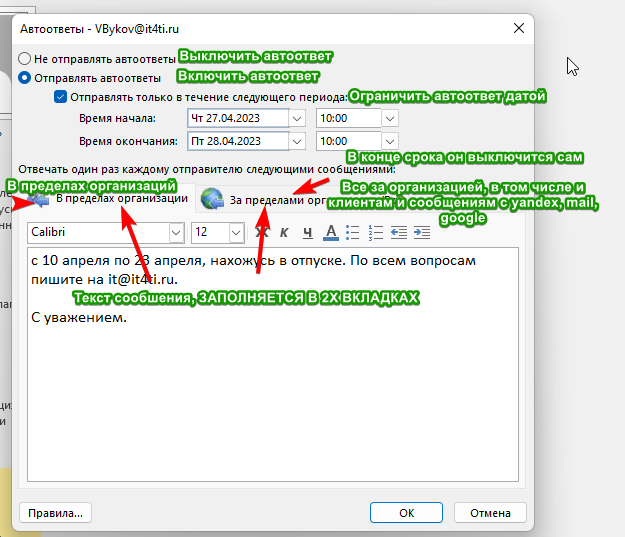Image resolution: width=625 pixels, height=537 pixels.
Task: Decrease the paragraph indent
Action: coord(399,233)
